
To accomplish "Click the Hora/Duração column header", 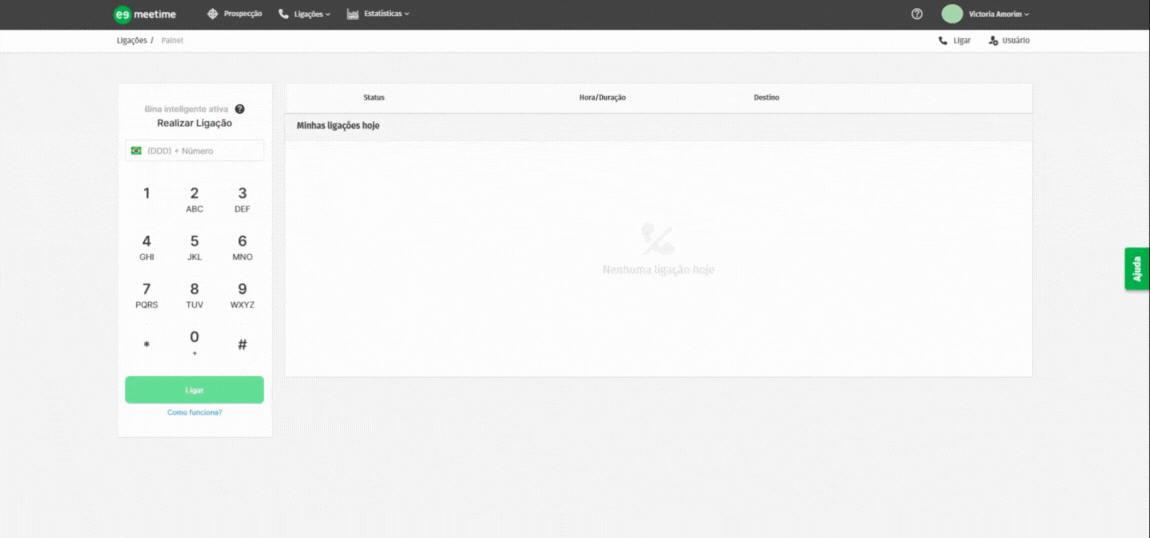I will (x=602, y=97).
